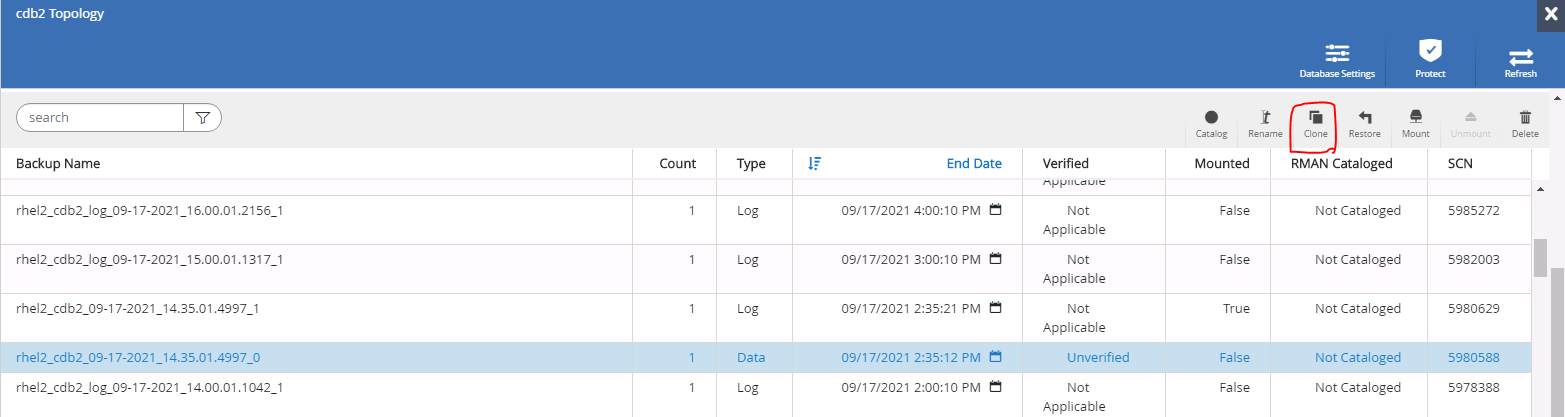Sort by SCN column header

click(1460, 164)
